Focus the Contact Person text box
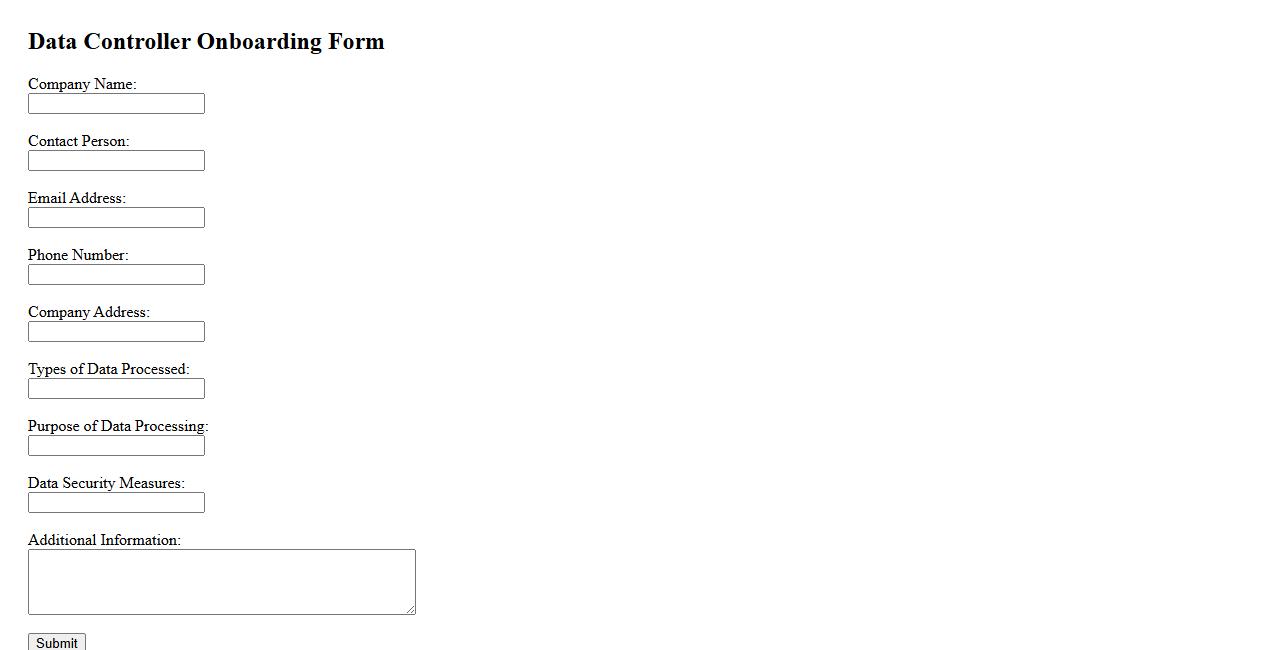The width and height of the screenshot is (1278, 650). coord(116,161)
